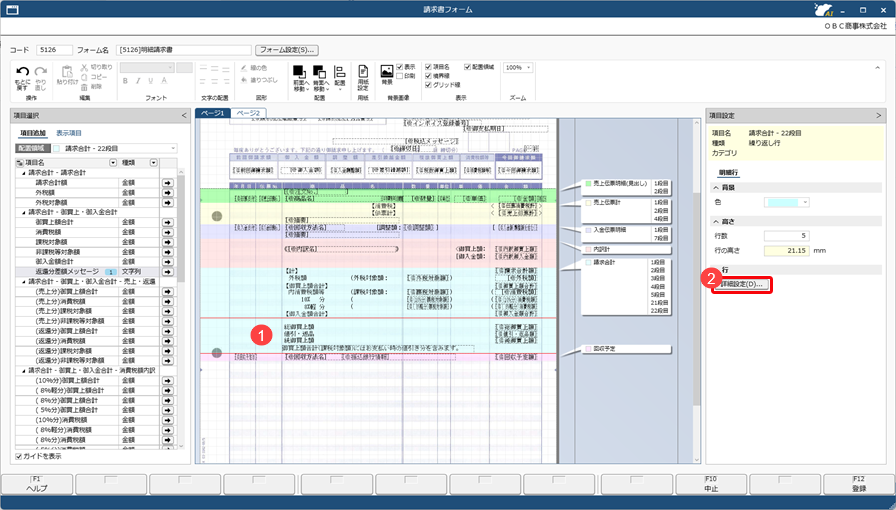
Task: Add 消費税額 using its arrow button
Action: [167, 232]
